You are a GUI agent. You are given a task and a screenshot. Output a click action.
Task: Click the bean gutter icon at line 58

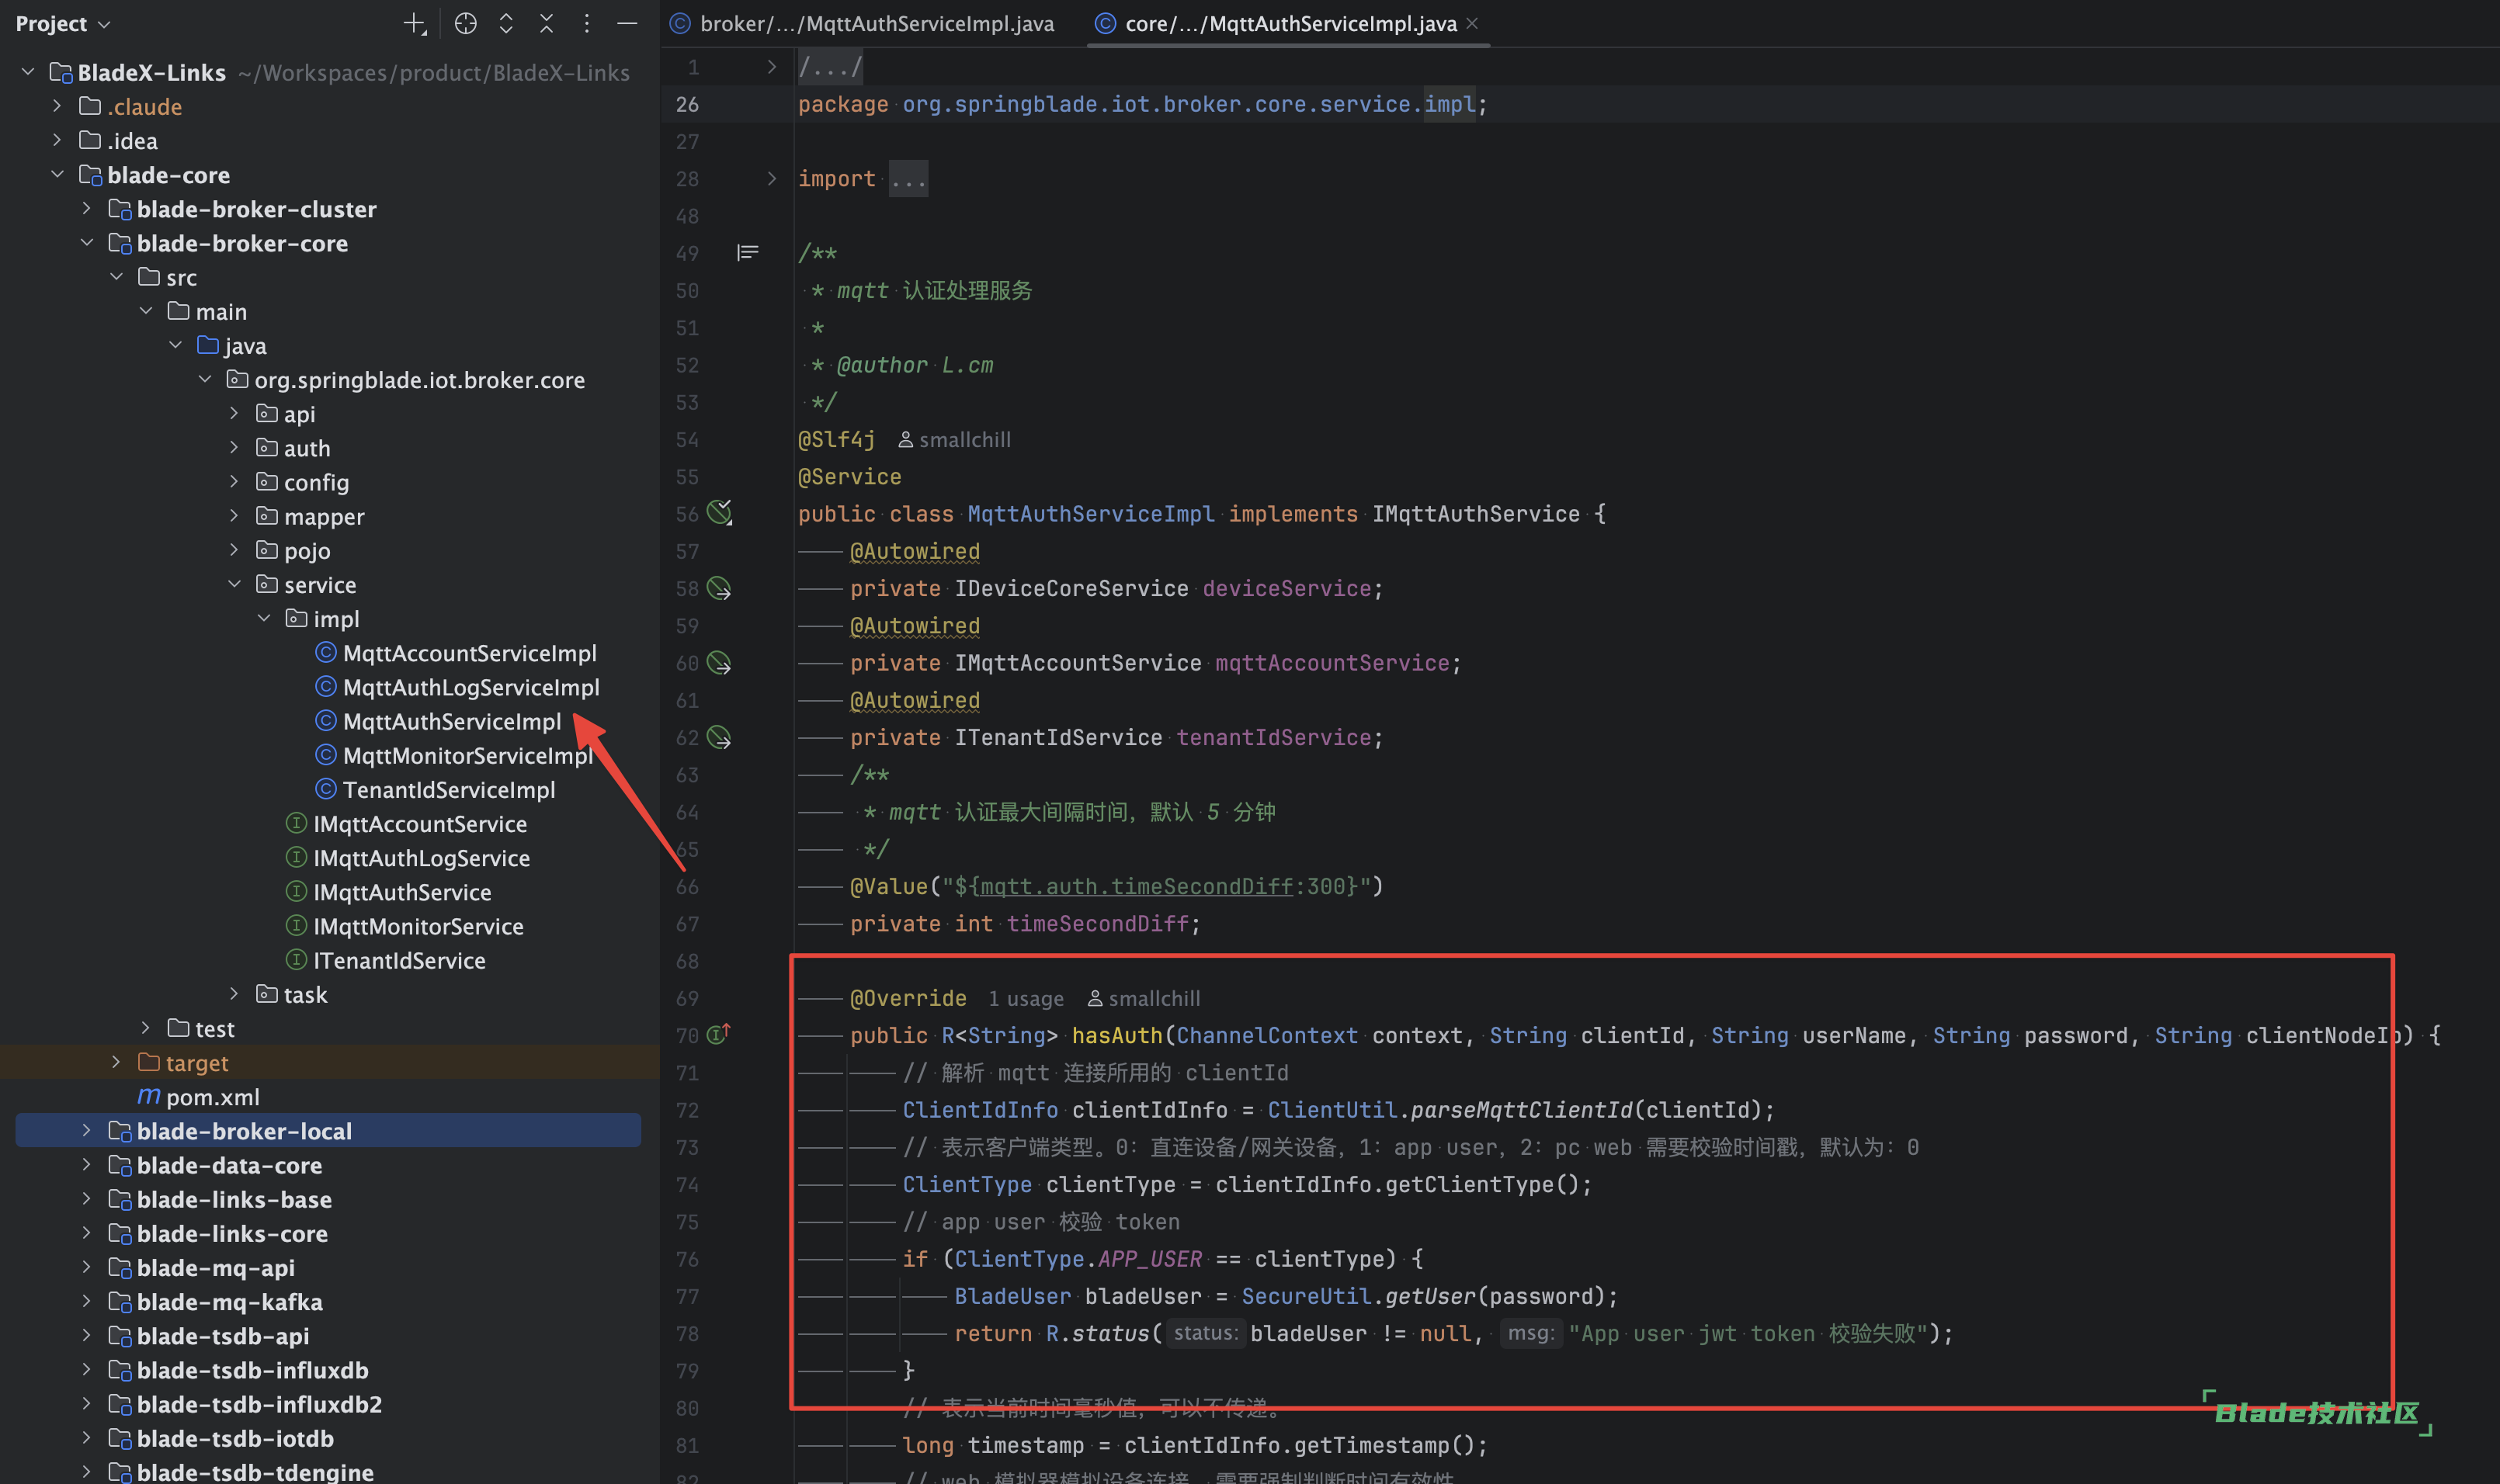click(x=719, y=589)
